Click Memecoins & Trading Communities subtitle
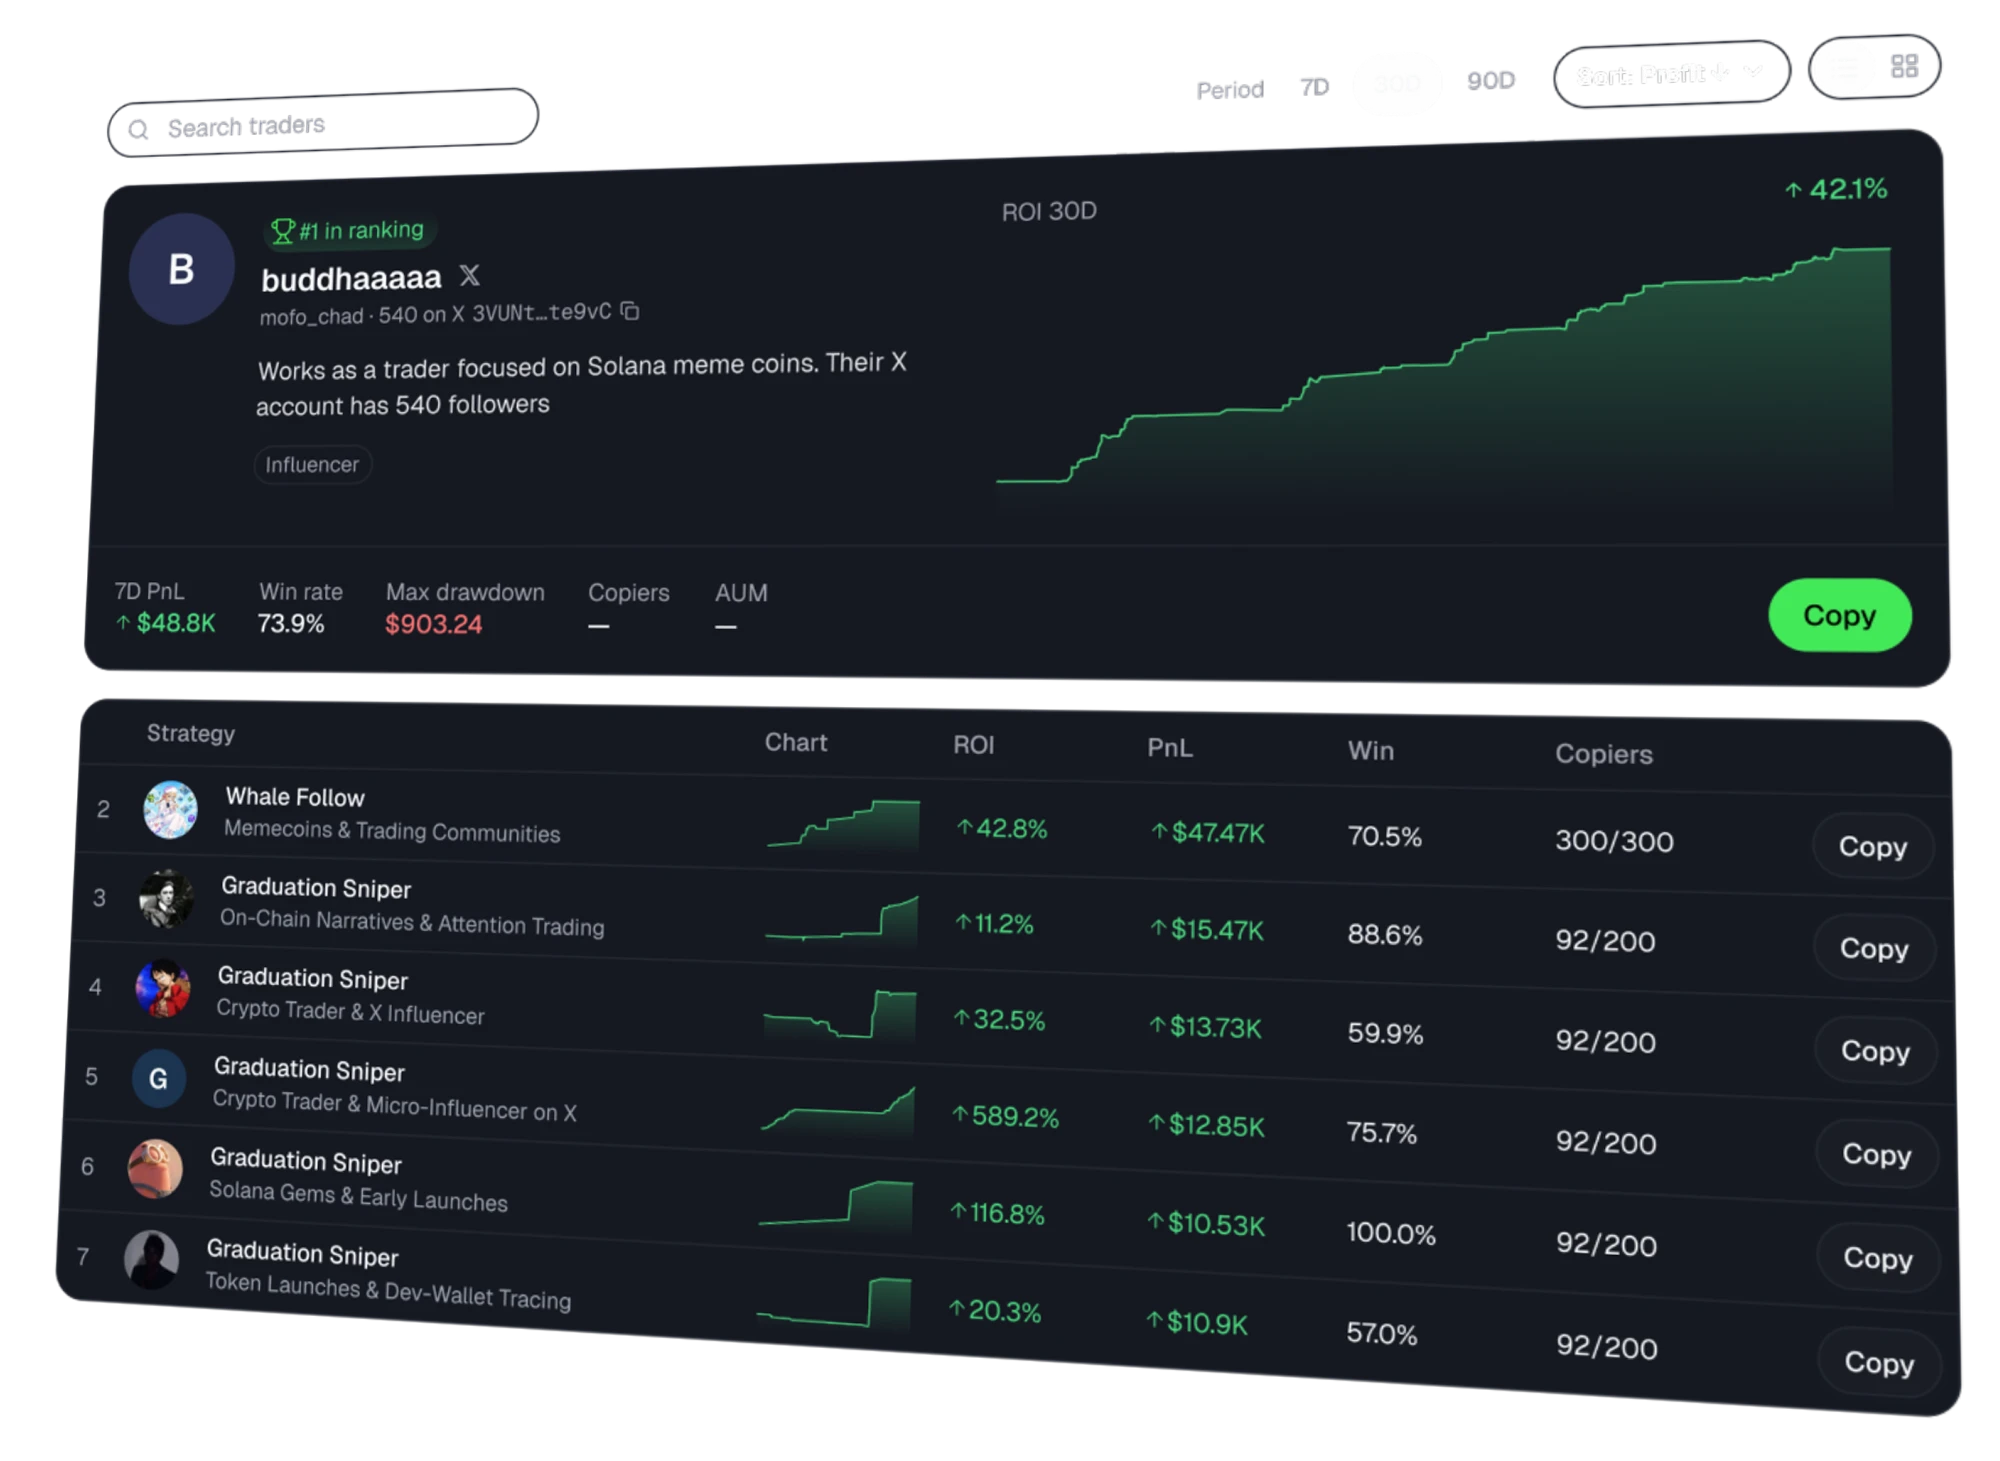This screenshot has width=2000, height=1461. pos(392,831)
